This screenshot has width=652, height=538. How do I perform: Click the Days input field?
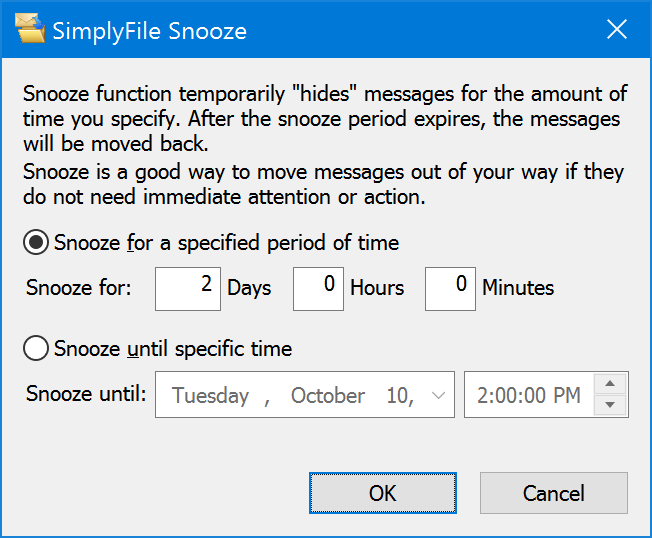(188, 289)
